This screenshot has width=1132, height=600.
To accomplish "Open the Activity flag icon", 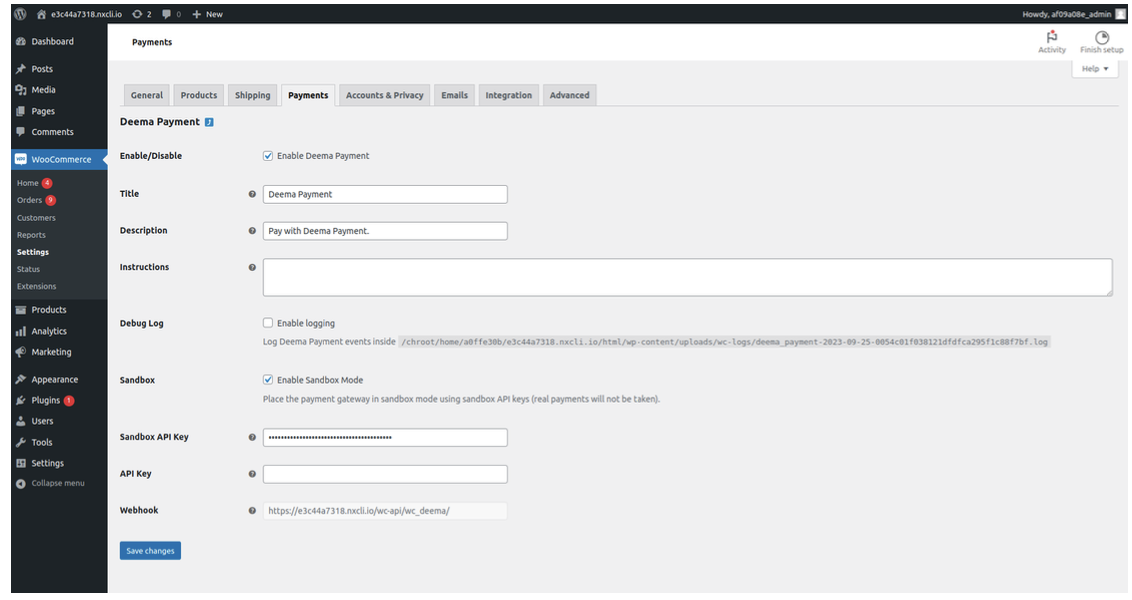I will pos(1052,37).
